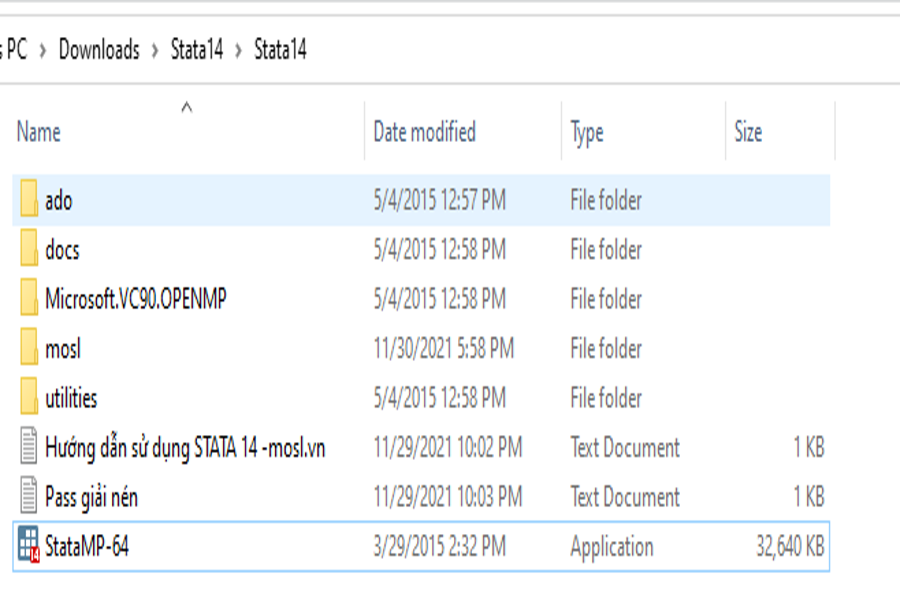
Task: Go to first Stata14 breadcrumb after Downloads
Action: pyautogui.click(x=197, y=49)
